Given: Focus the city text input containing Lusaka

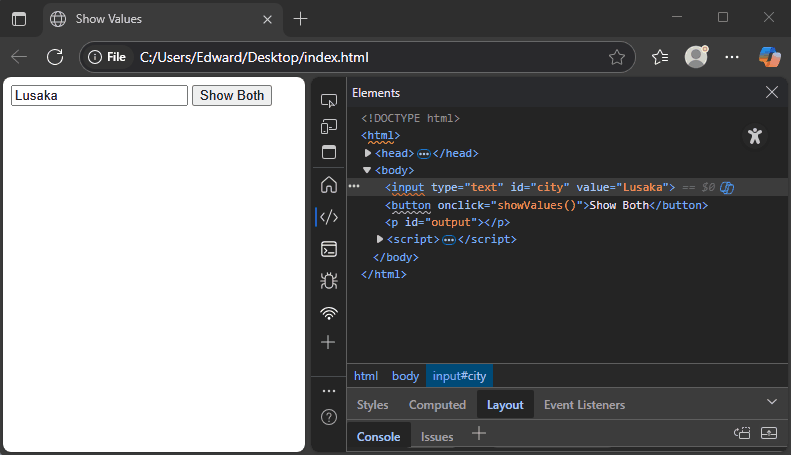Looking at the screenshot, I should (99, 95).
